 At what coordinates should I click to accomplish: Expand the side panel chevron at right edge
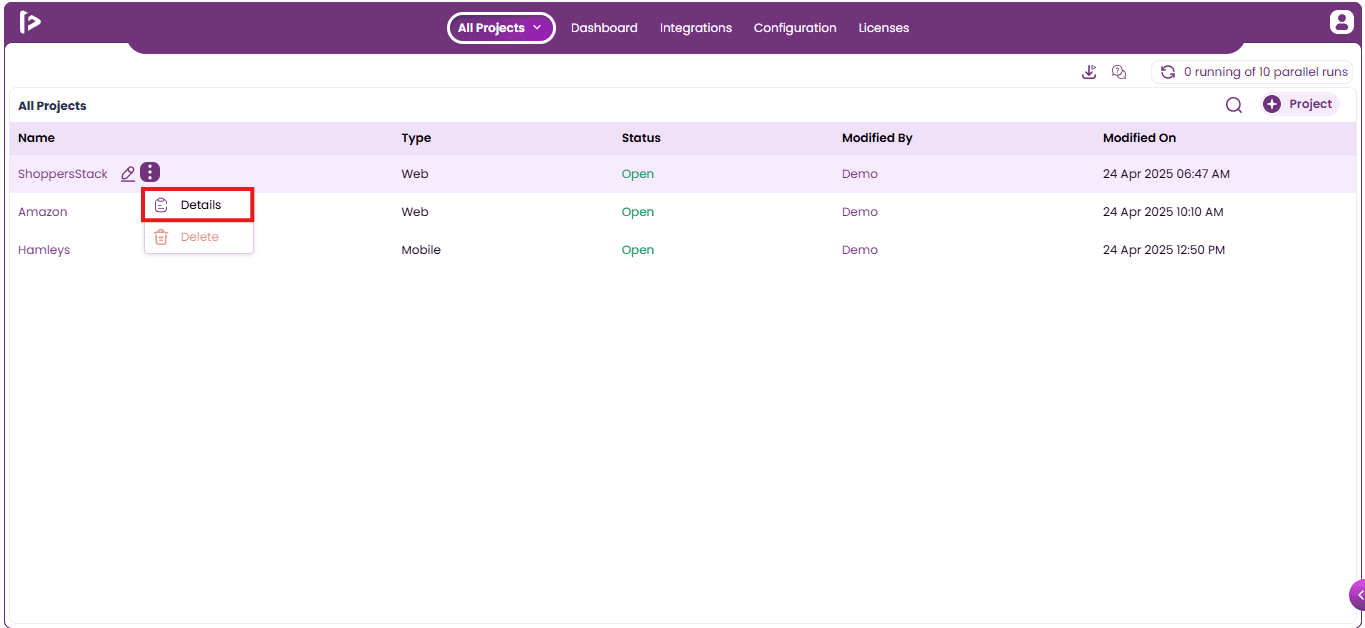point(1358,595)
